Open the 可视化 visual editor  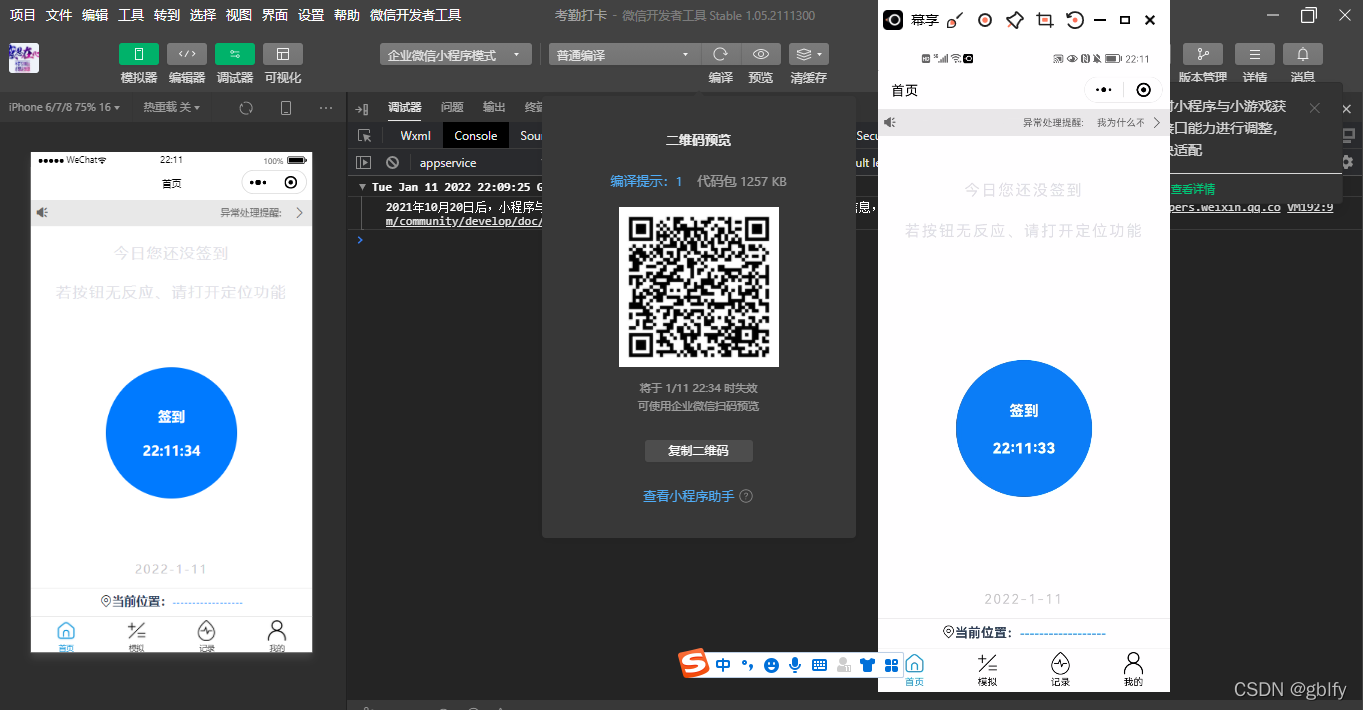tap(283, 54)
